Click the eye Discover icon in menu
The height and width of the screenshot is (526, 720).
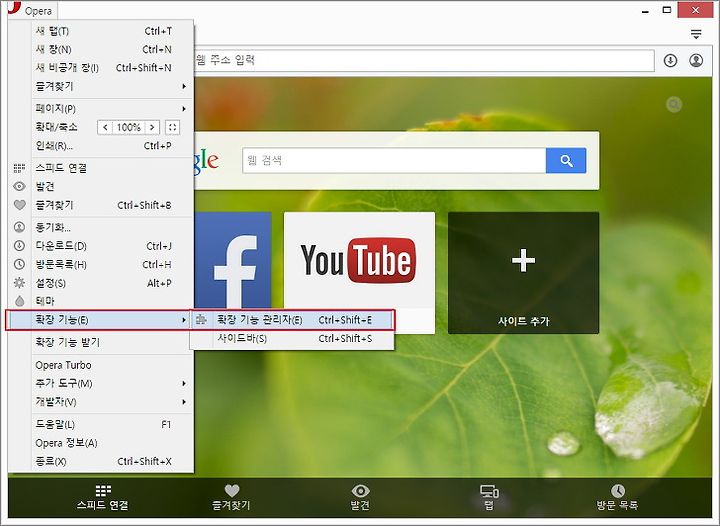[19, 186]
